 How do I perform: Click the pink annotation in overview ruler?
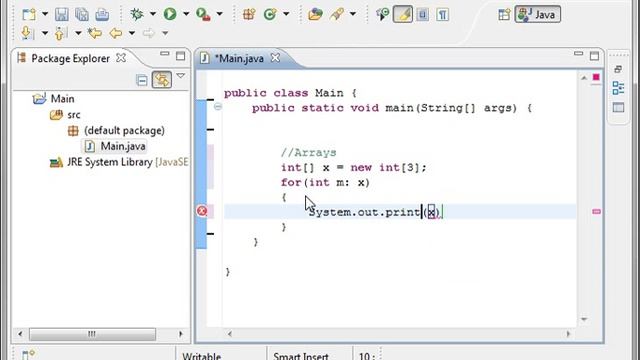point(596,211)
